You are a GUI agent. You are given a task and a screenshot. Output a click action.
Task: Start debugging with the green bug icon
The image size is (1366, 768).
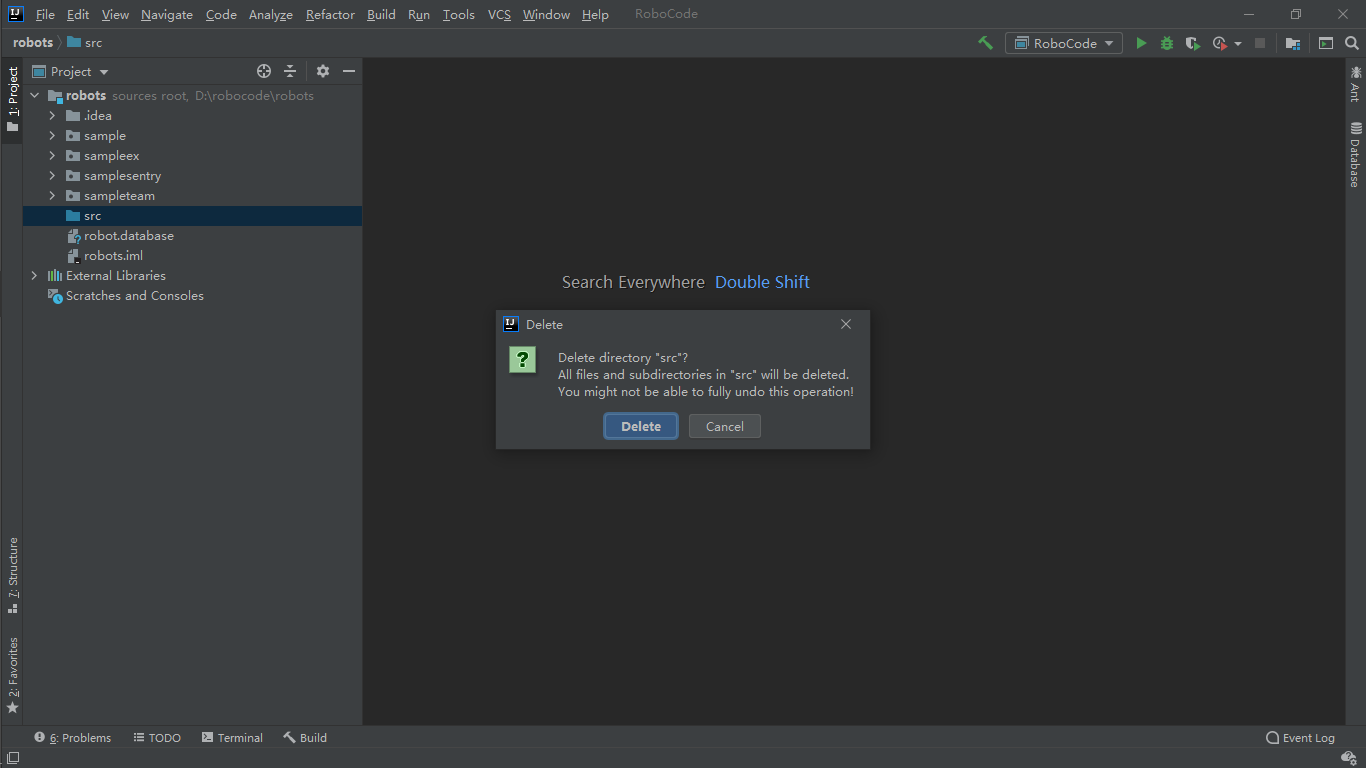[1167, 43]
